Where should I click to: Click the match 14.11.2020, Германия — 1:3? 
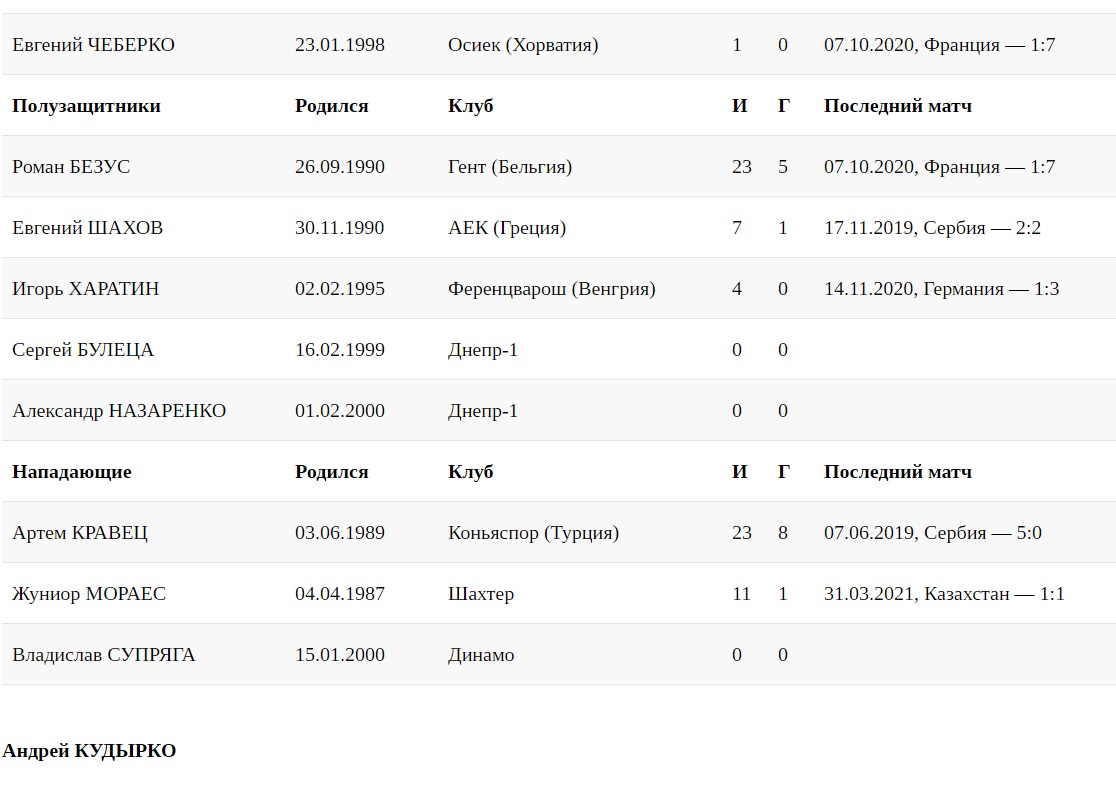941,289
